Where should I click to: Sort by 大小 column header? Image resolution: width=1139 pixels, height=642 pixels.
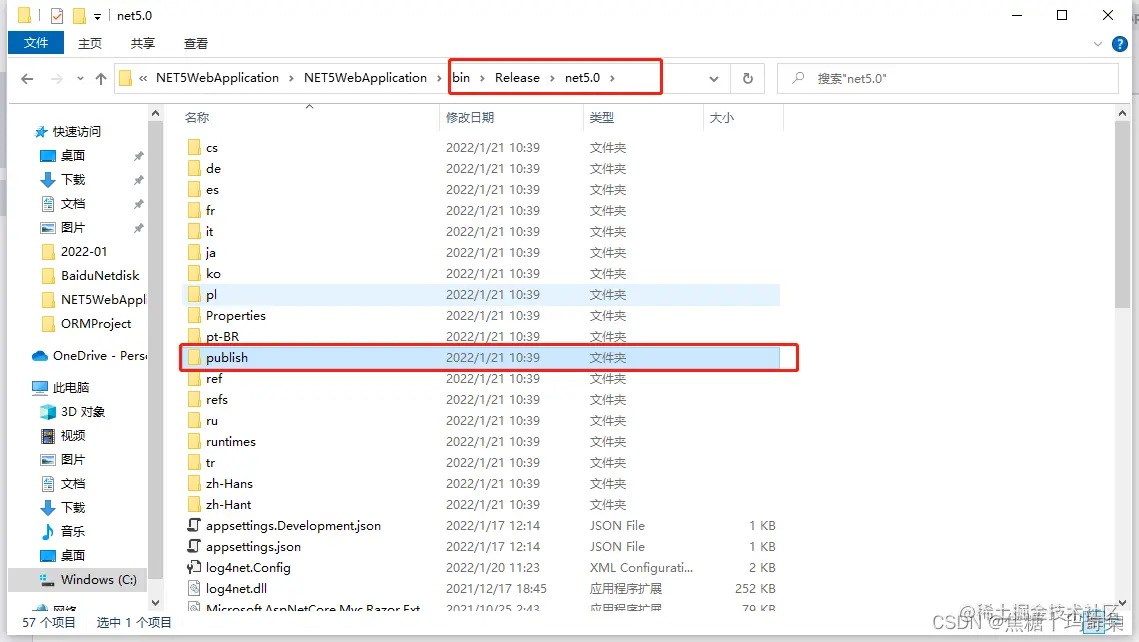click(x=721, y=117)
